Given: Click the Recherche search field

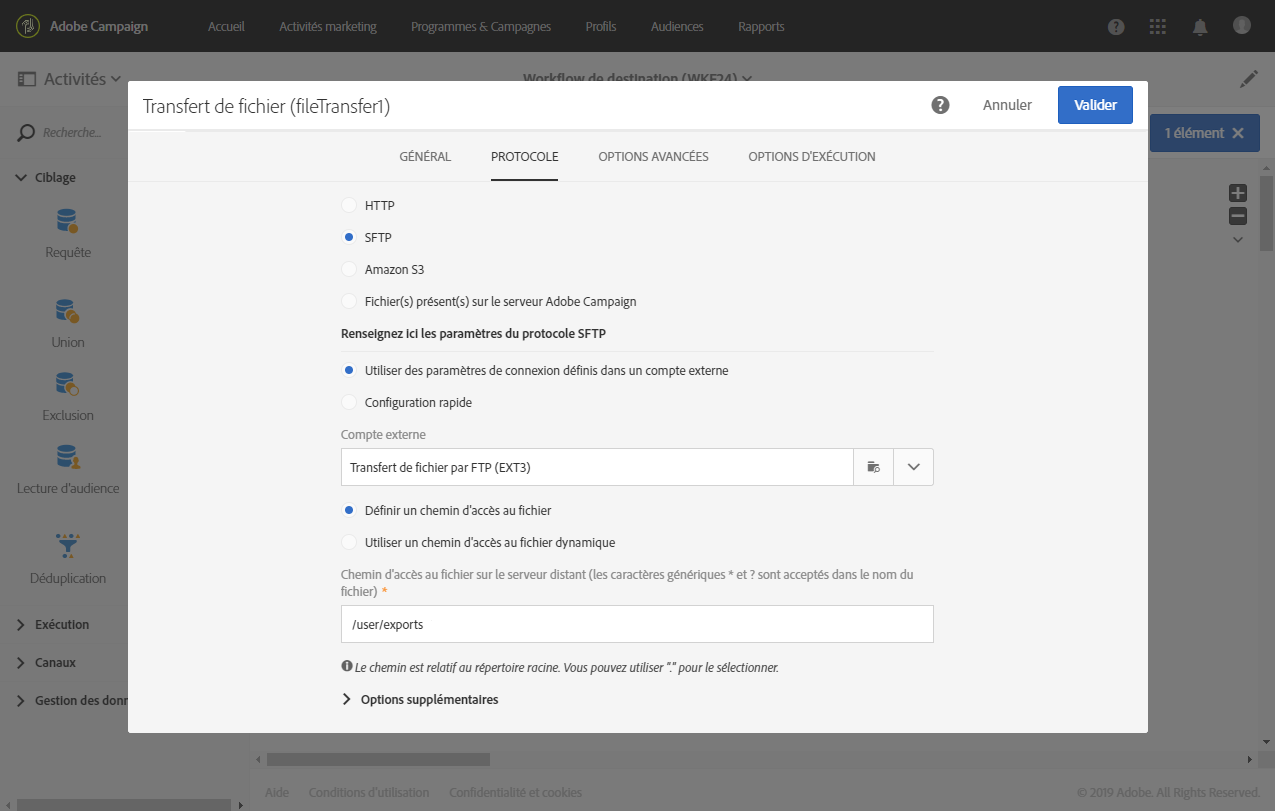Looking at the screenshot, I should click(72, 133).
